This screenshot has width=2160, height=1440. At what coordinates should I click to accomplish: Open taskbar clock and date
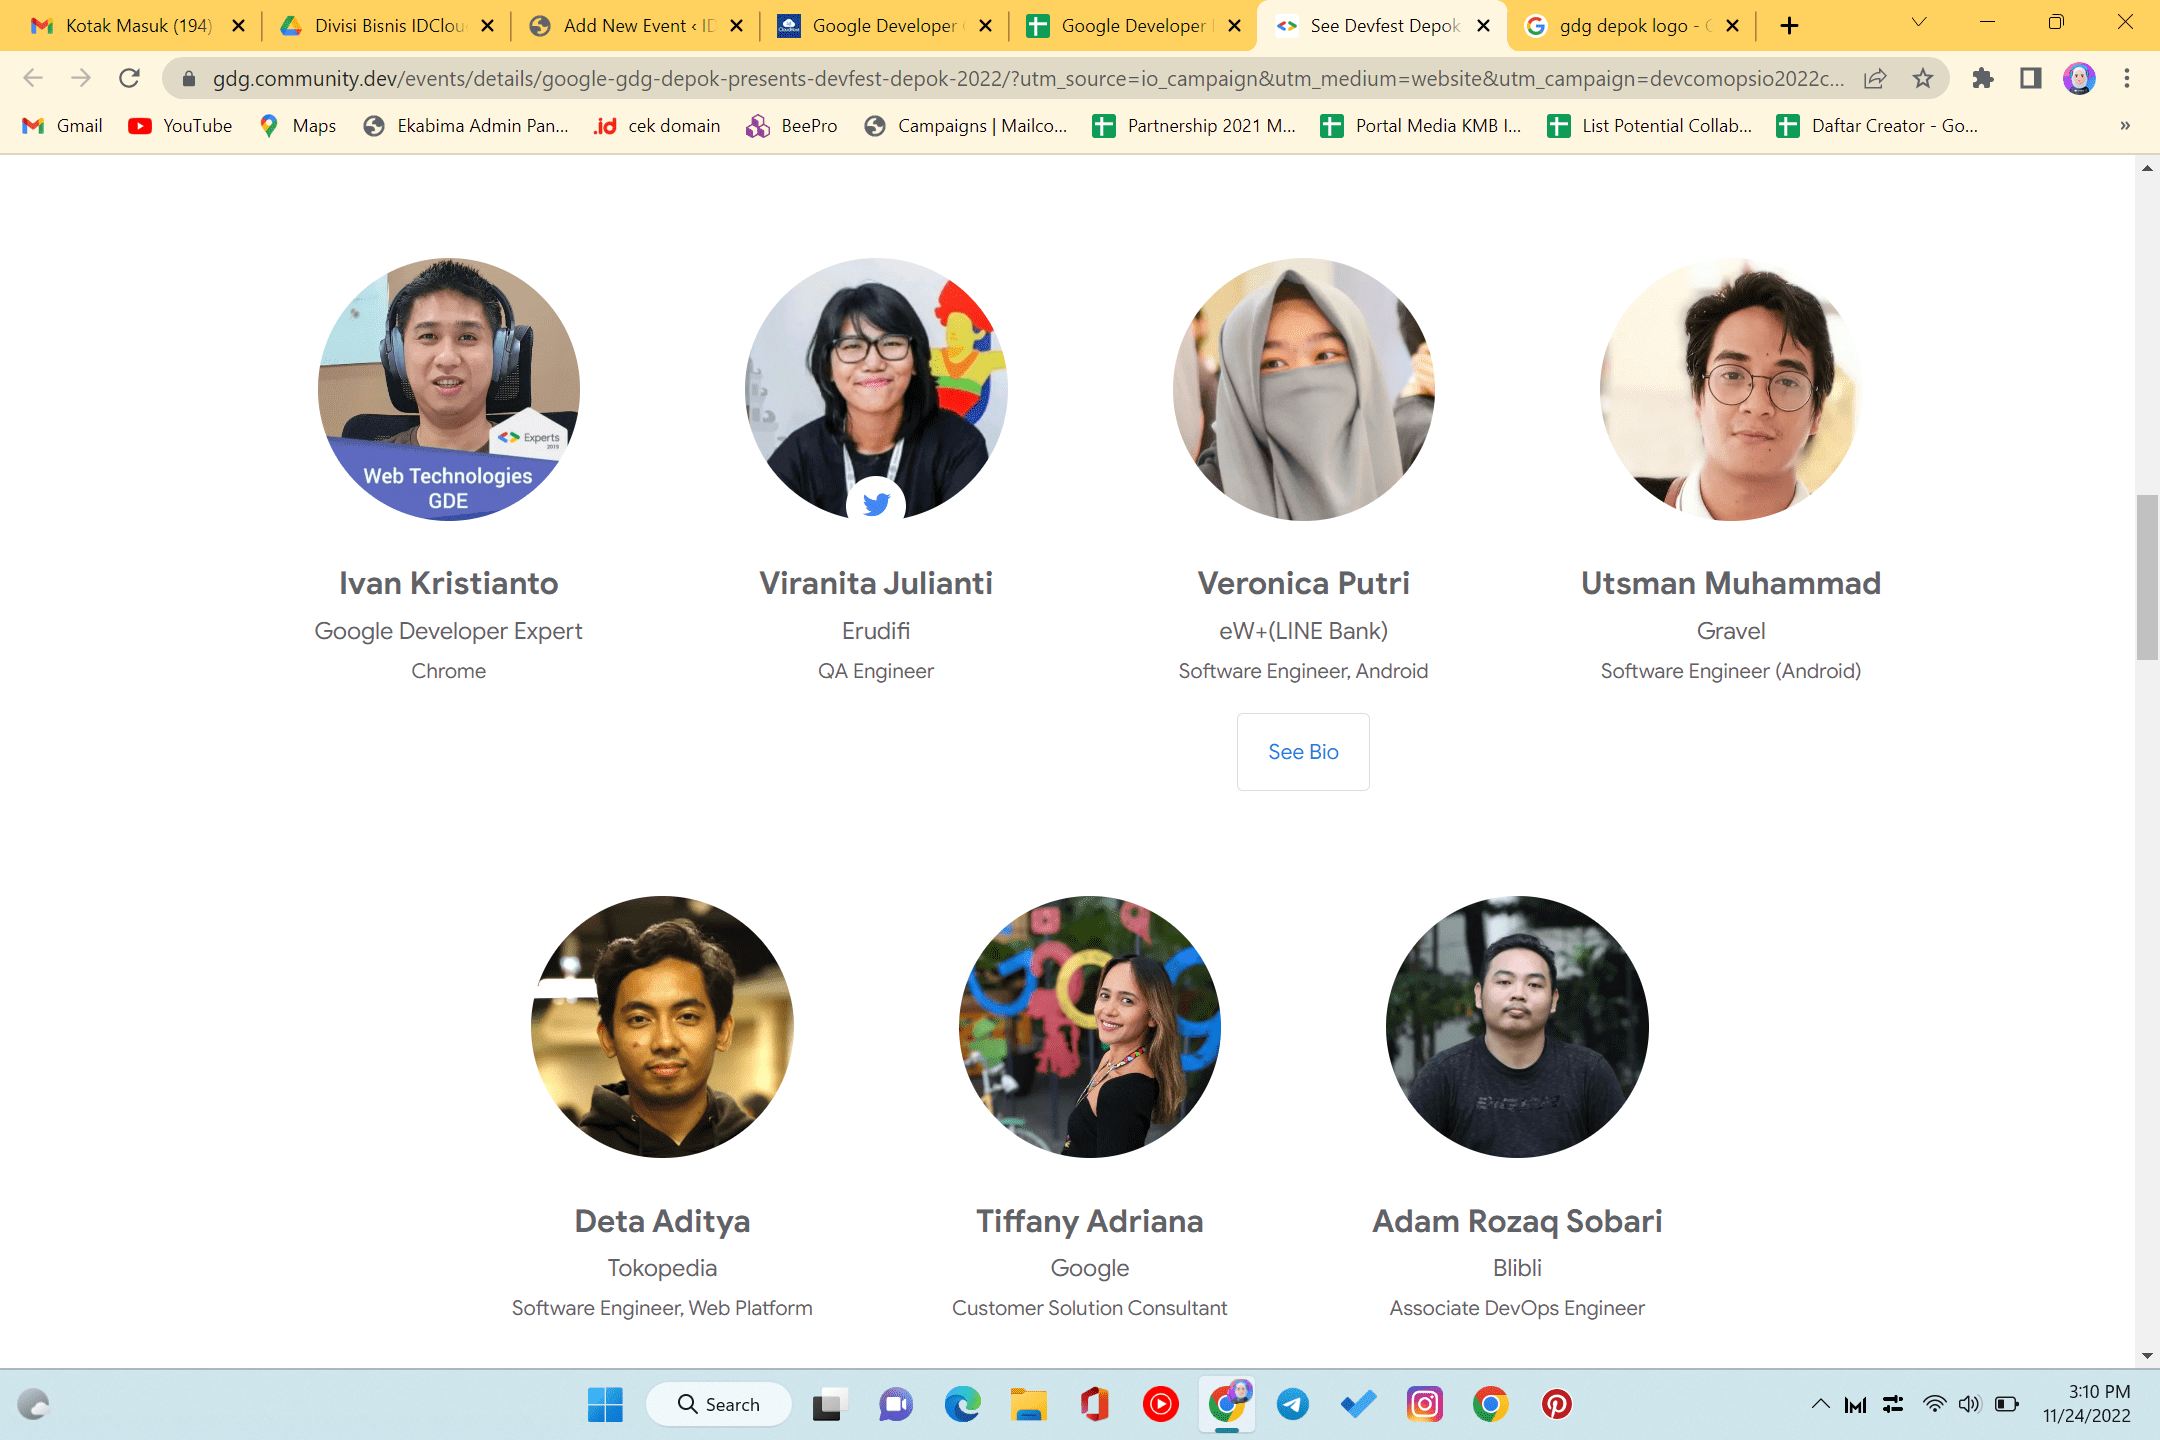coord(2086,1404)
